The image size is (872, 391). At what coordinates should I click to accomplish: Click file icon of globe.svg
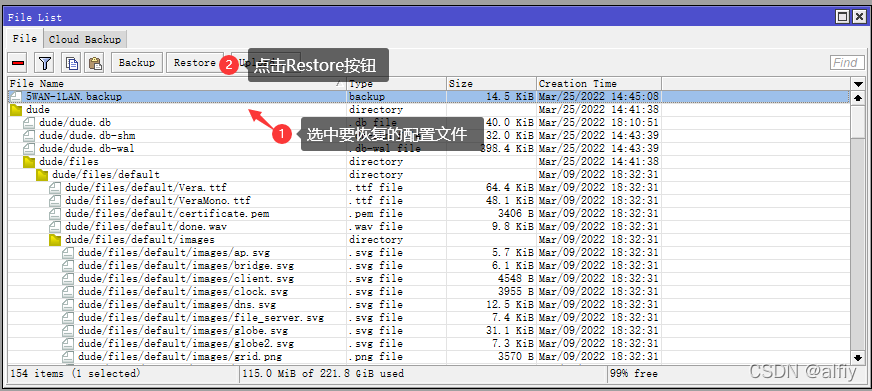click(x=68, y=330)
